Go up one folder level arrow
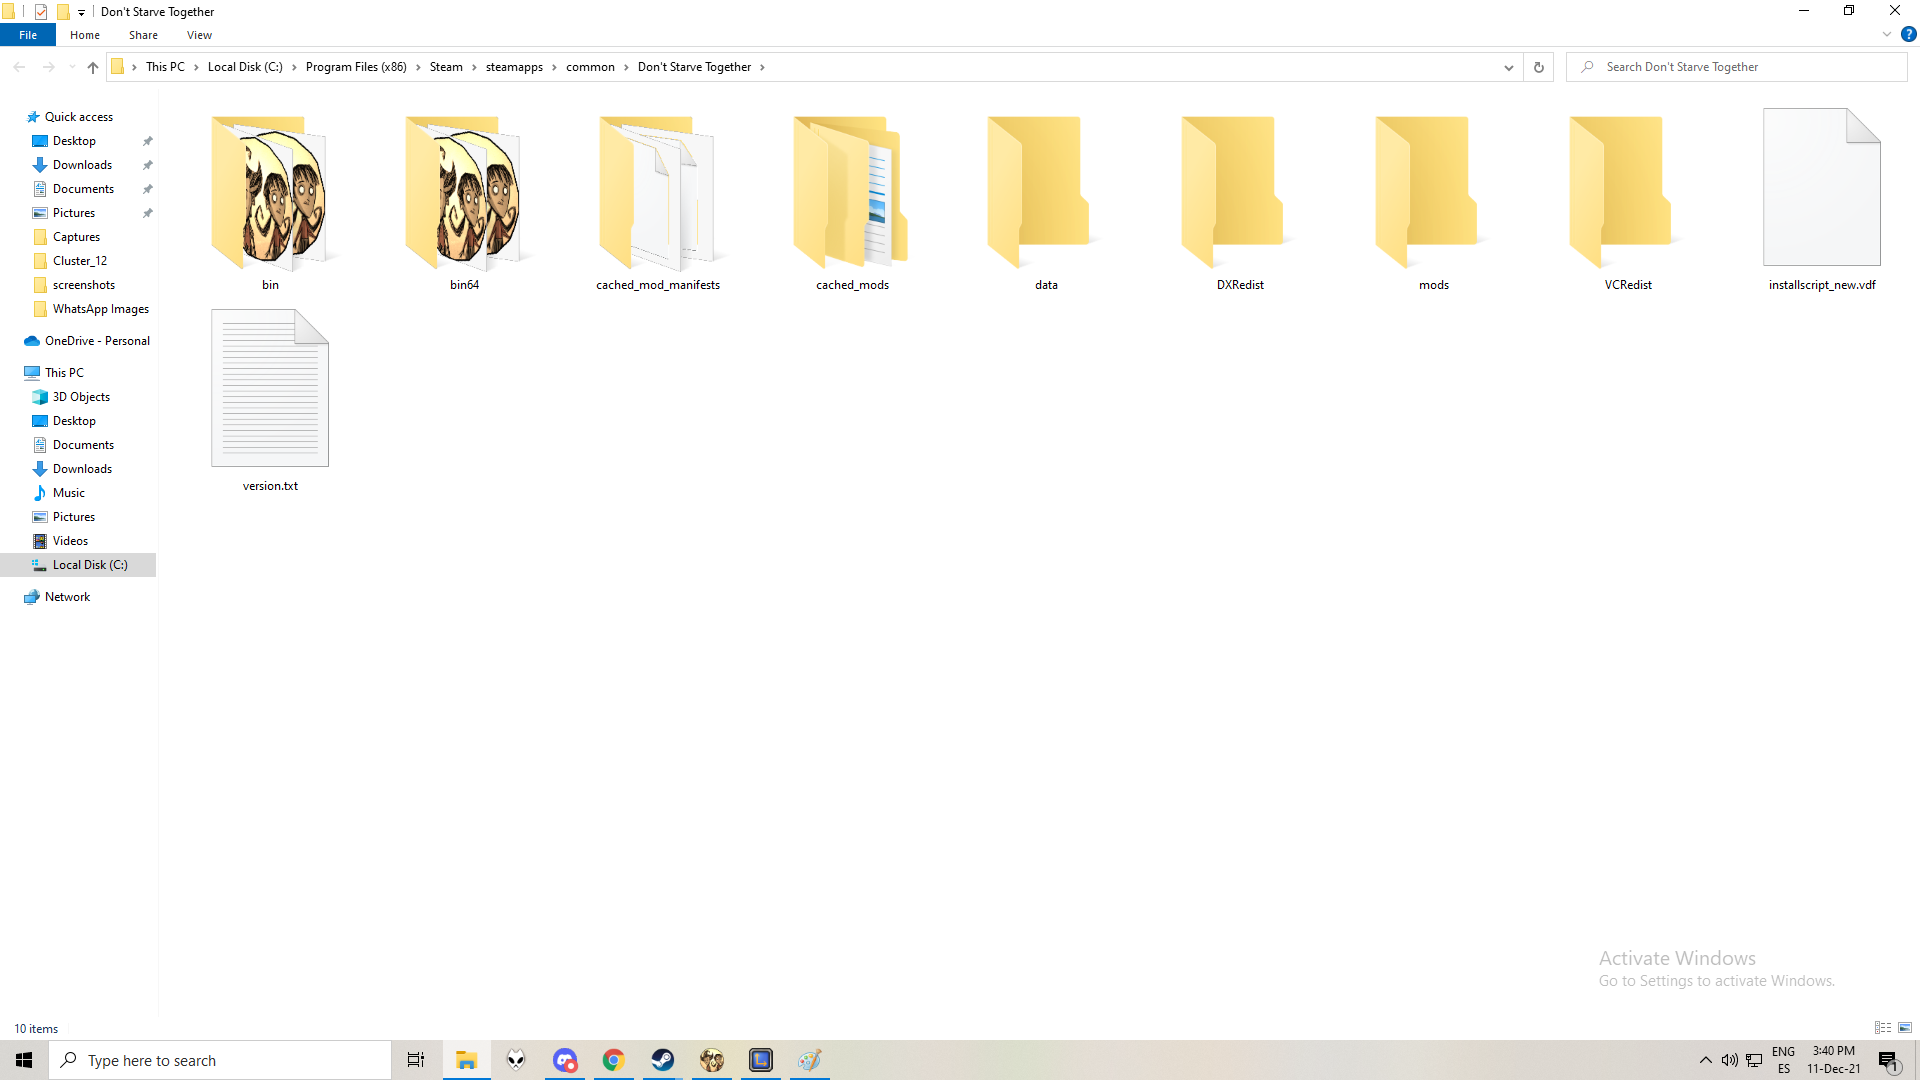Viewport: 1920px width, 1080px height. (93, 67)
